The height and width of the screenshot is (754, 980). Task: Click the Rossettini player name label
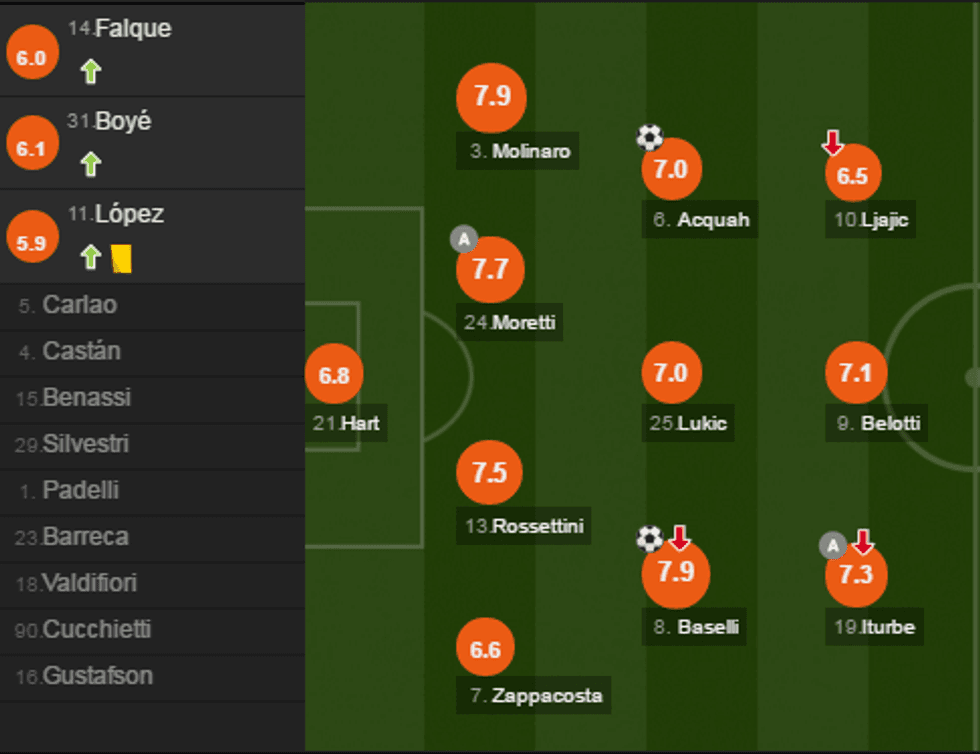point(524,526)
